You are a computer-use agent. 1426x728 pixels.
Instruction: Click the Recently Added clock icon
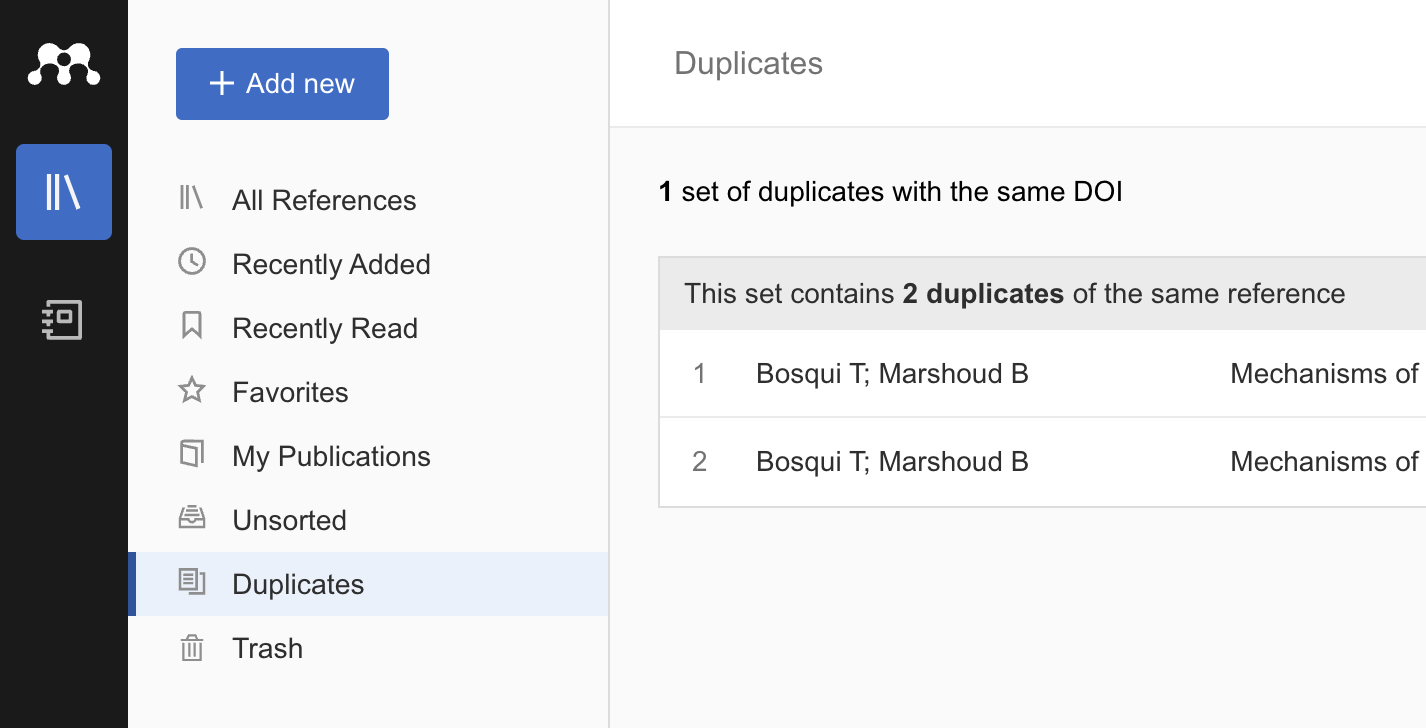coord(191,263)
